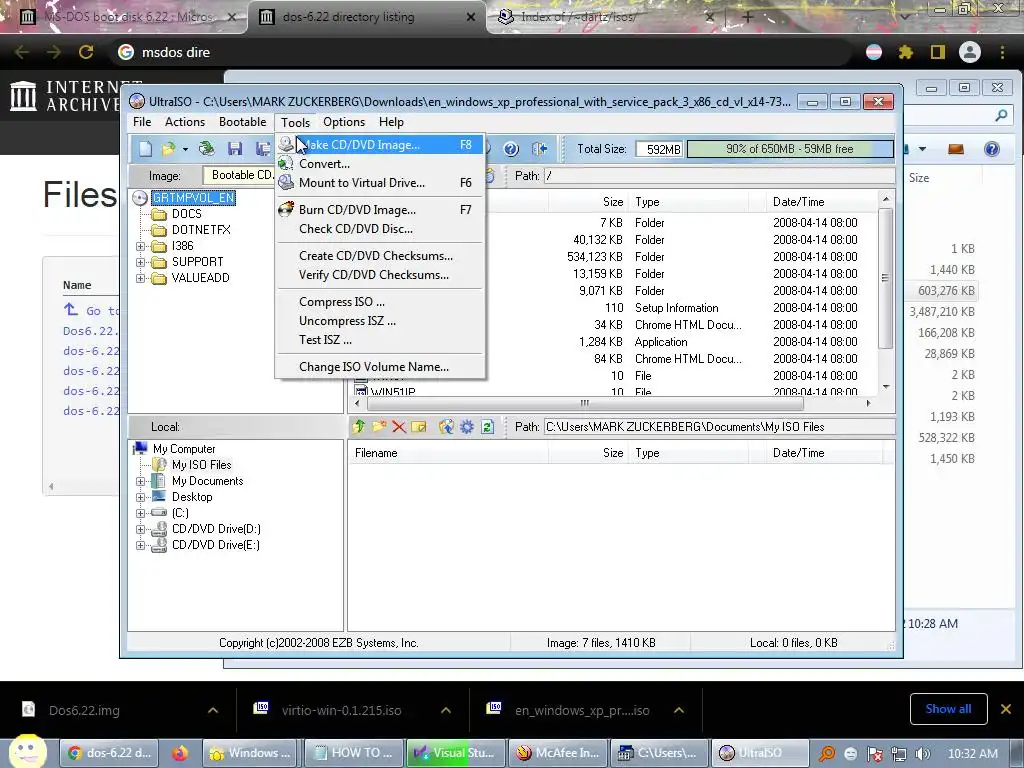Expand the CD/DVD Drive(E:) node
The image size is (1024, 768).
[140, 545]
